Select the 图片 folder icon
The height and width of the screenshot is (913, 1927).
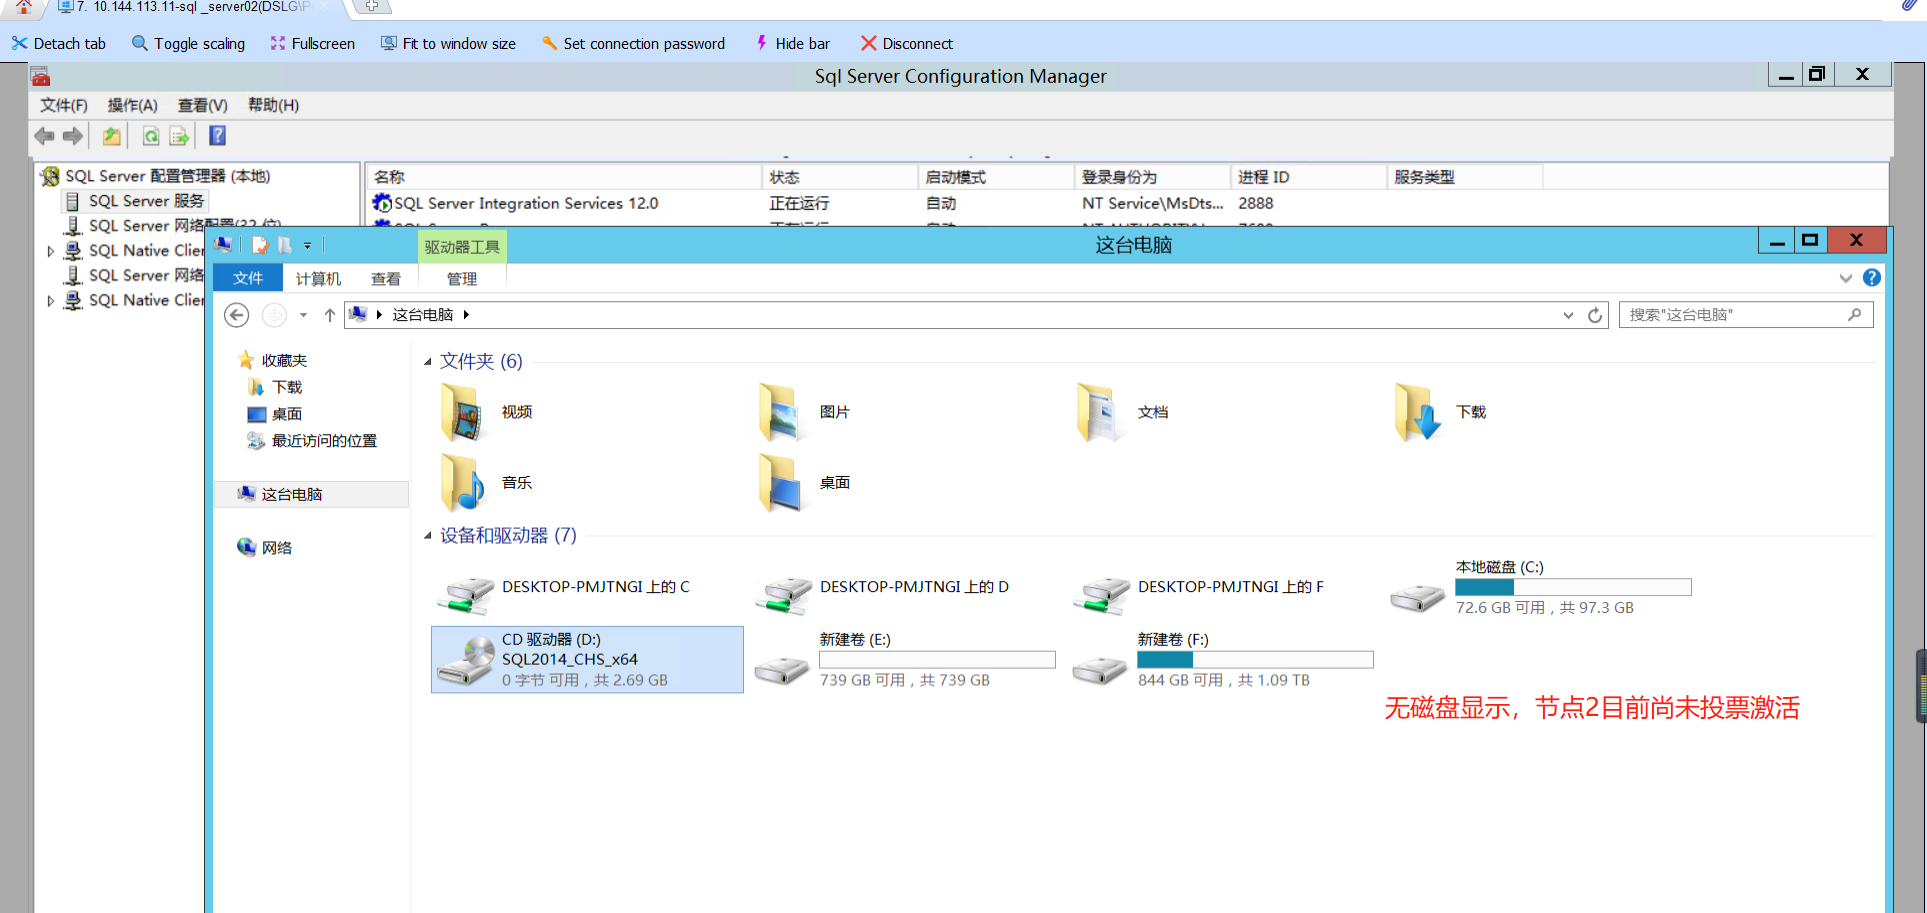(x=781, y=412)
